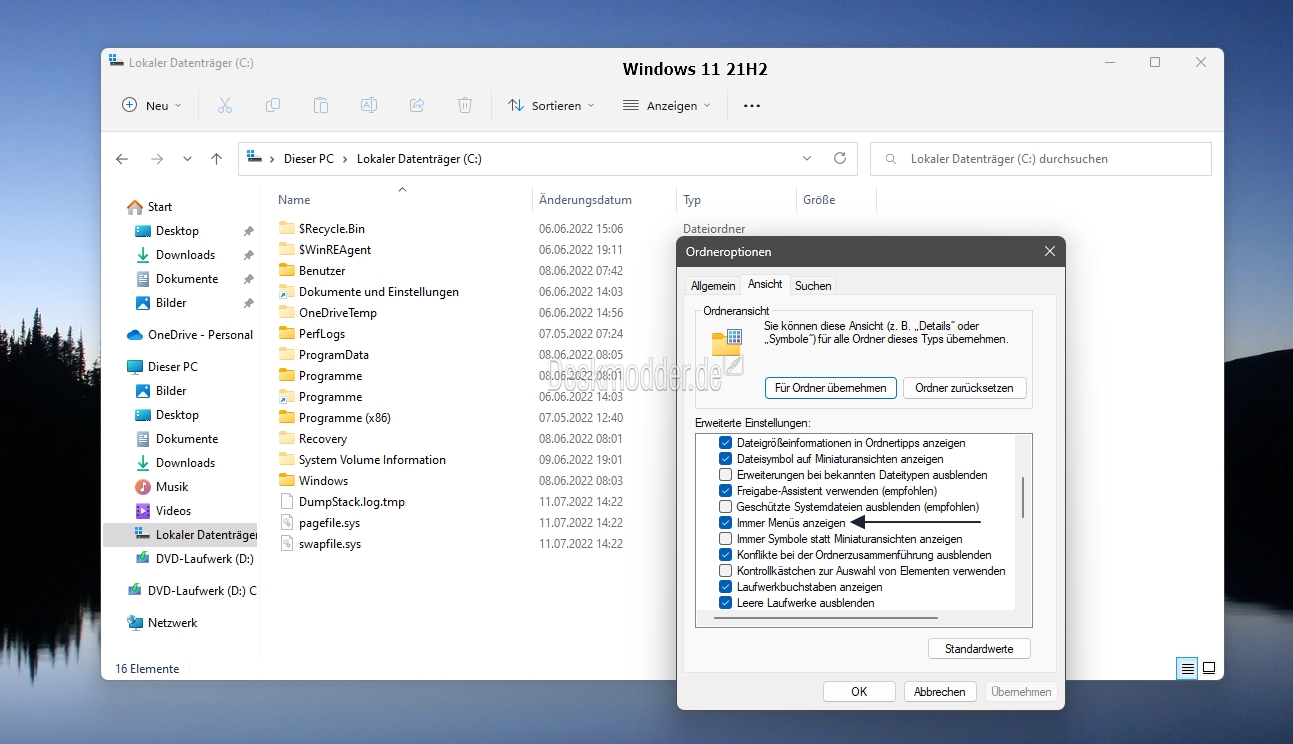Open the three-dots more options menu

[x=752, y=105]
